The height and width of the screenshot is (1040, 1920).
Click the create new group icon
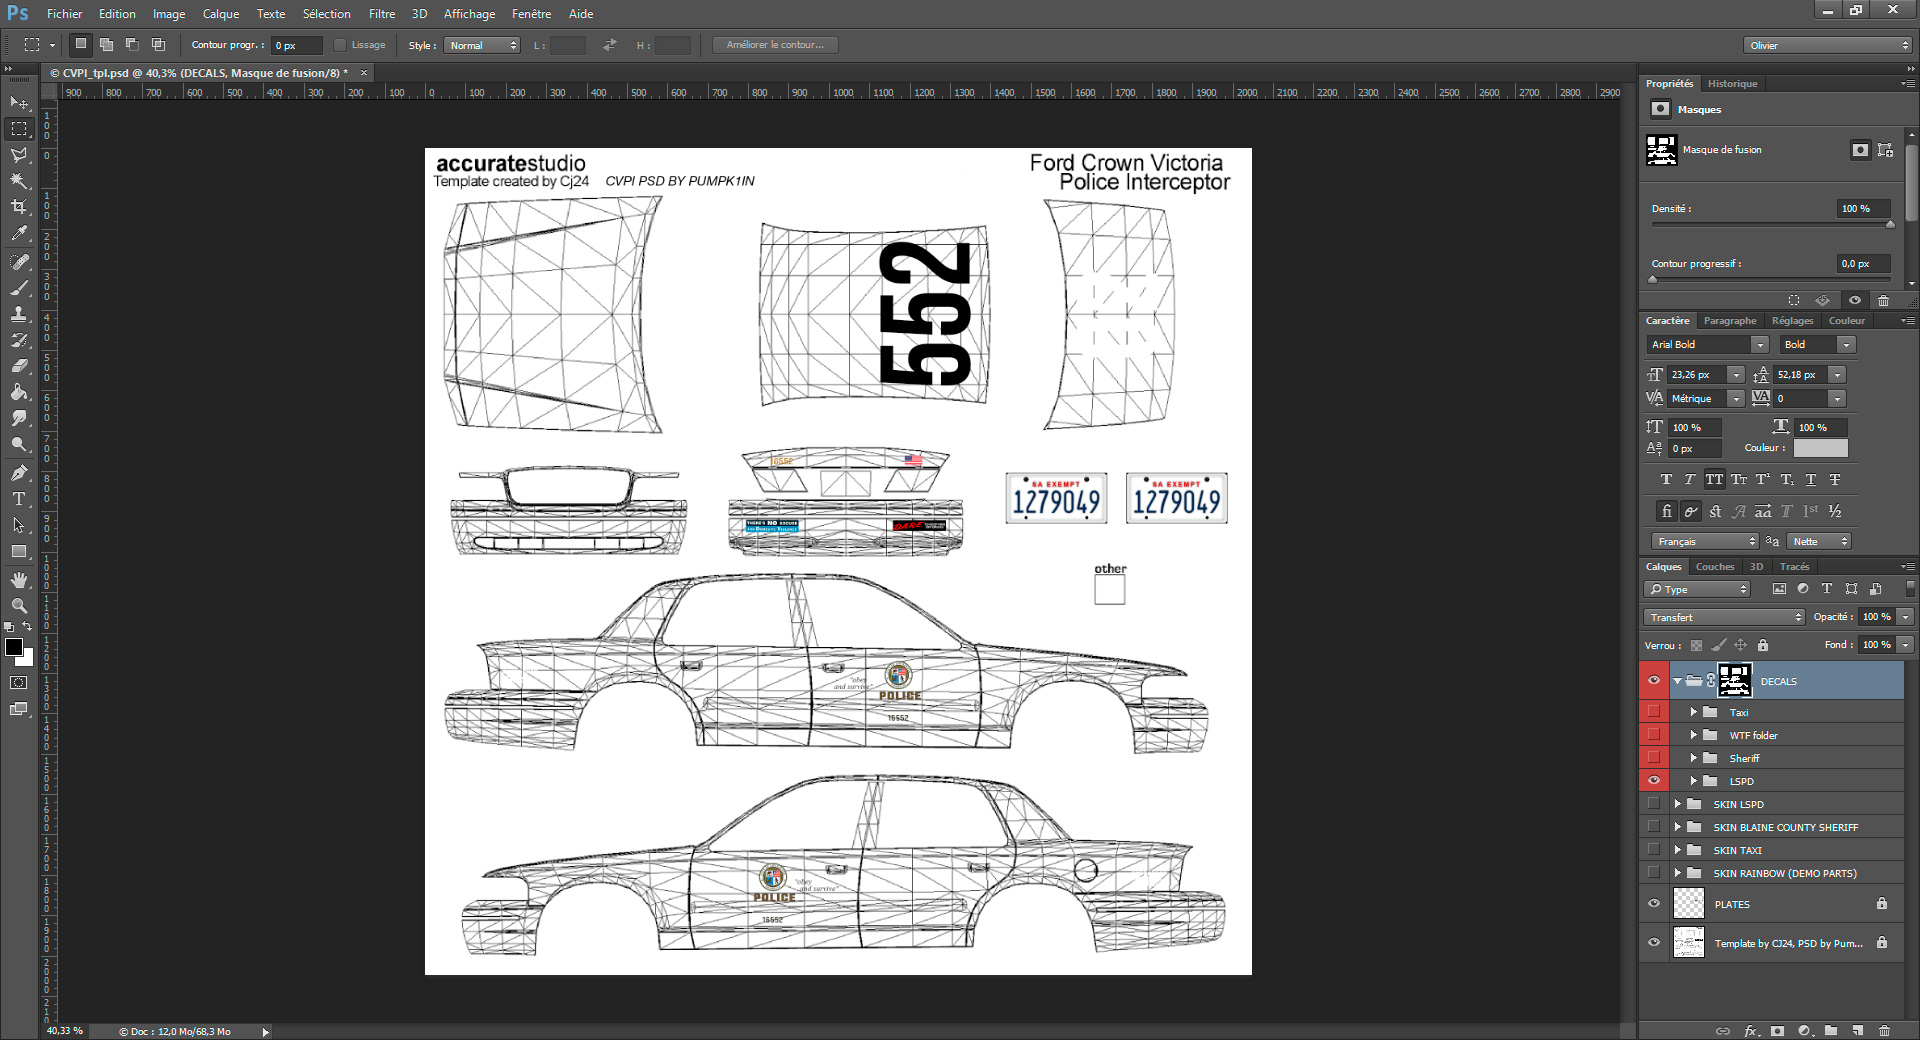pyautogui.click(x=1830, y=1030)
